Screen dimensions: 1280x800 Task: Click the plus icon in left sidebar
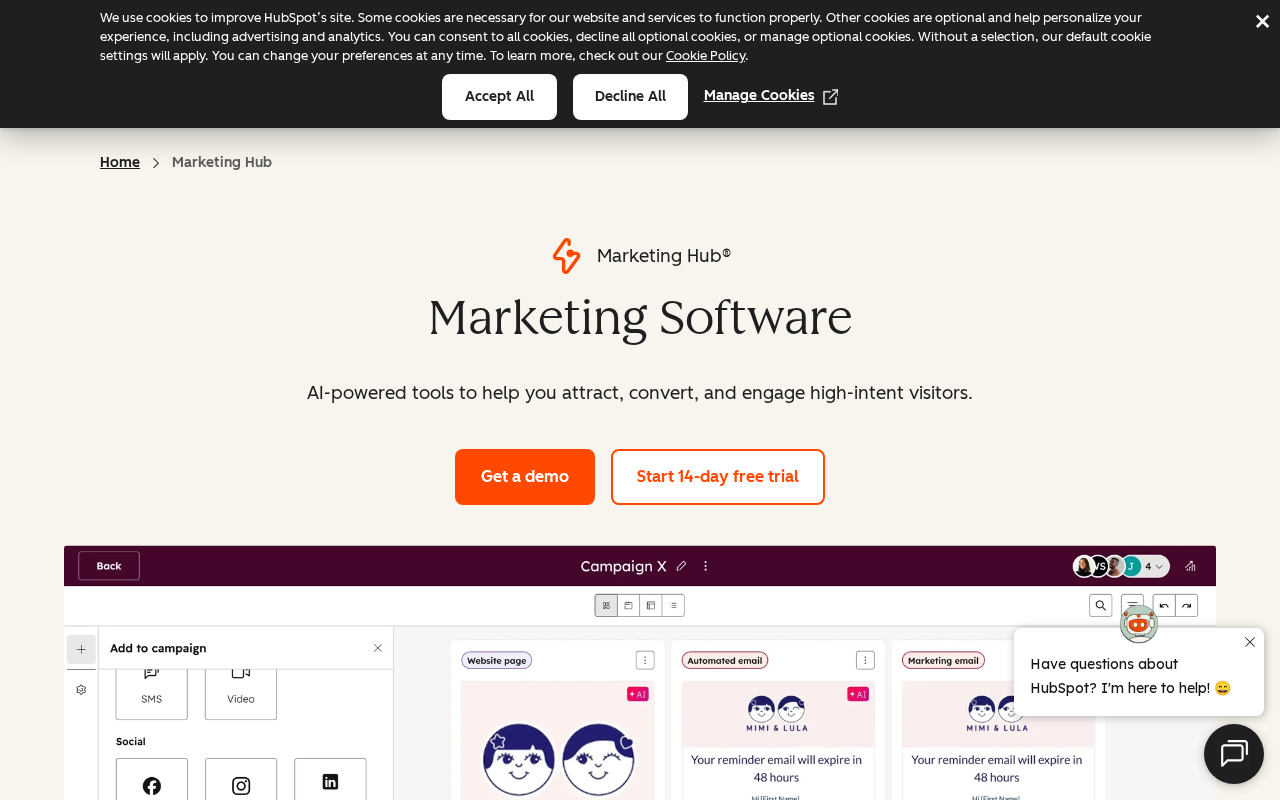[81, 649]
